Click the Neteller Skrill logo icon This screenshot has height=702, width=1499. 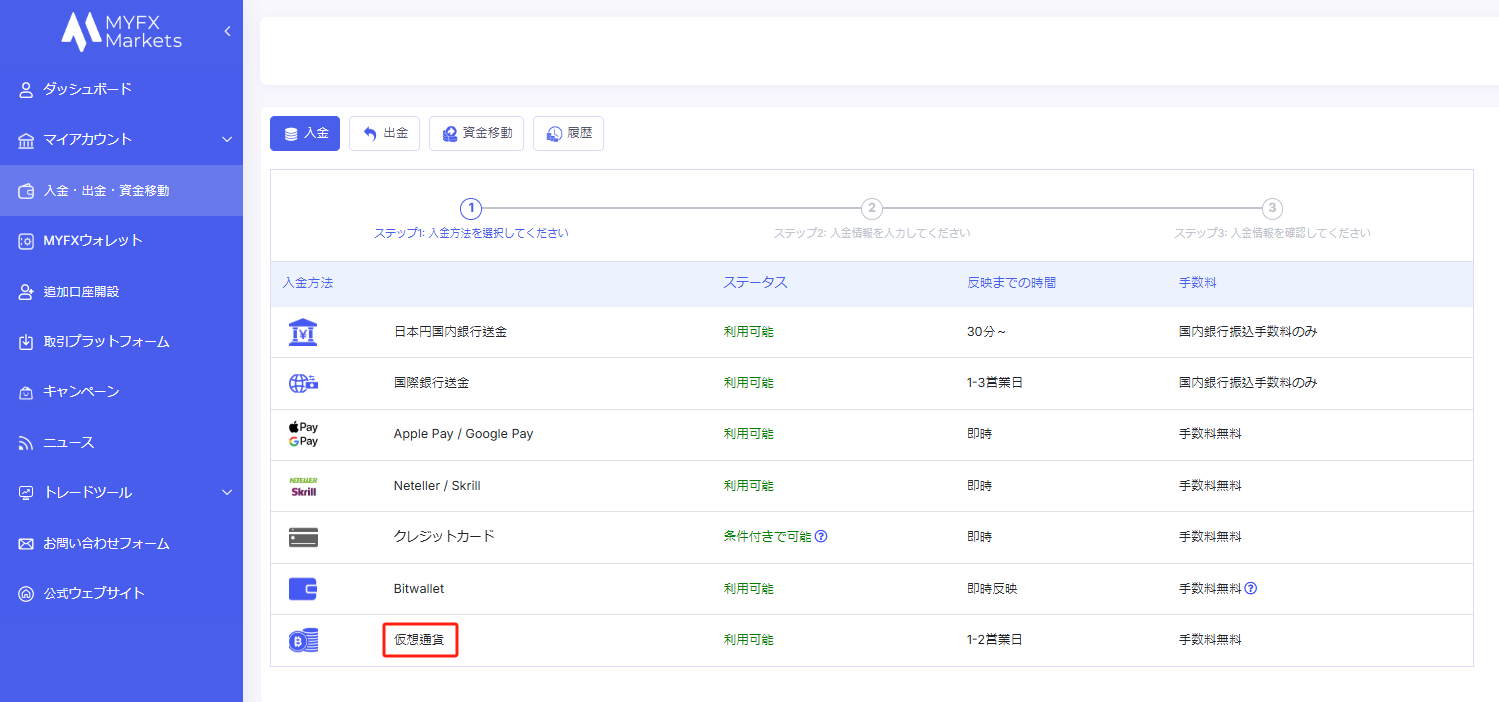pos(303,486)
